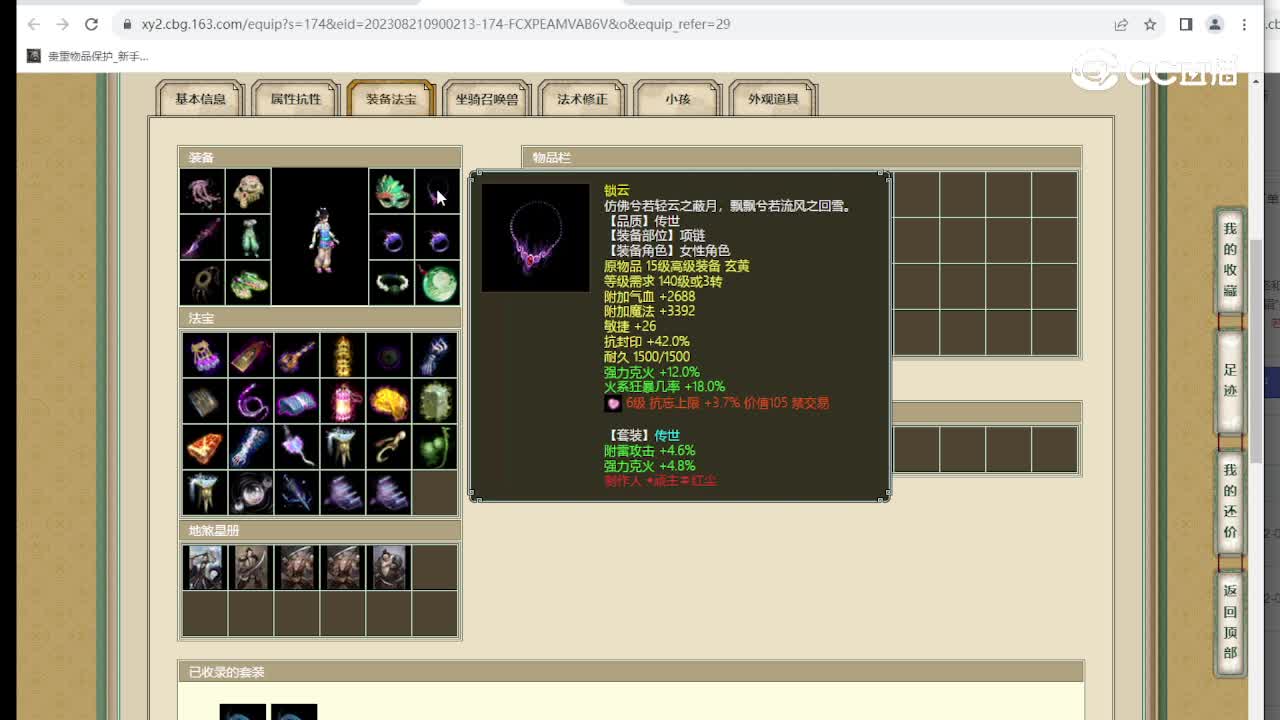Reload the current page

coord(91,24)
